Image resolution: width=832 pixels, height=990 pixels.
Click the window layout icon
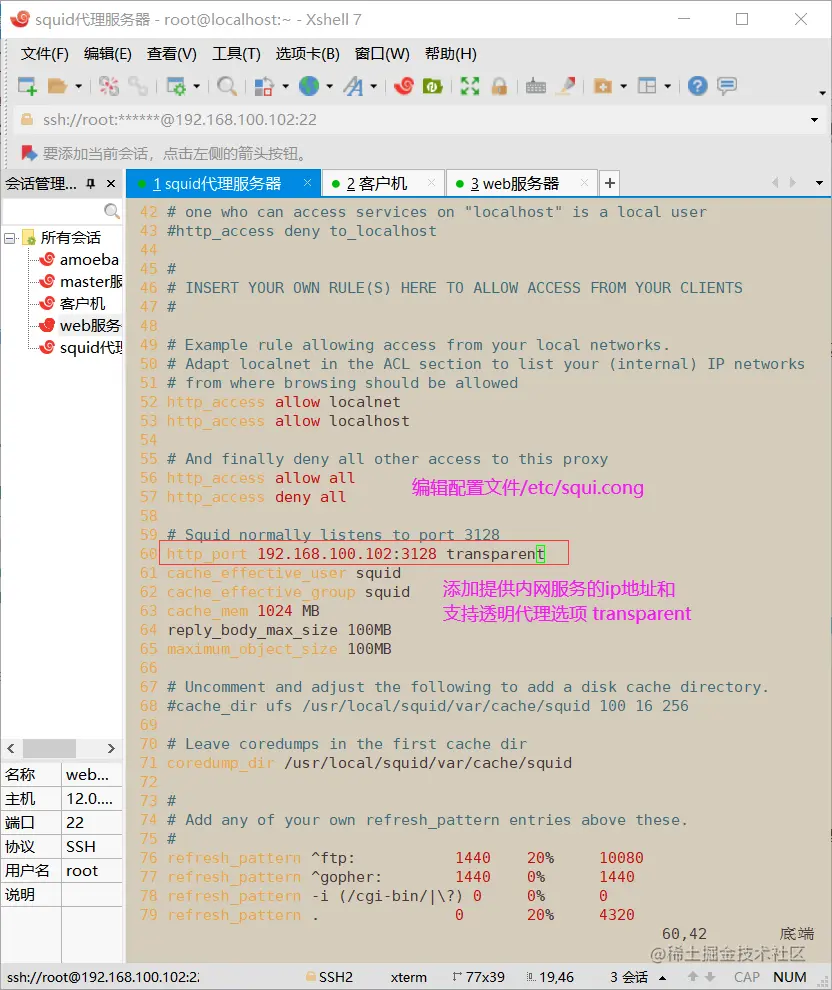647,86
